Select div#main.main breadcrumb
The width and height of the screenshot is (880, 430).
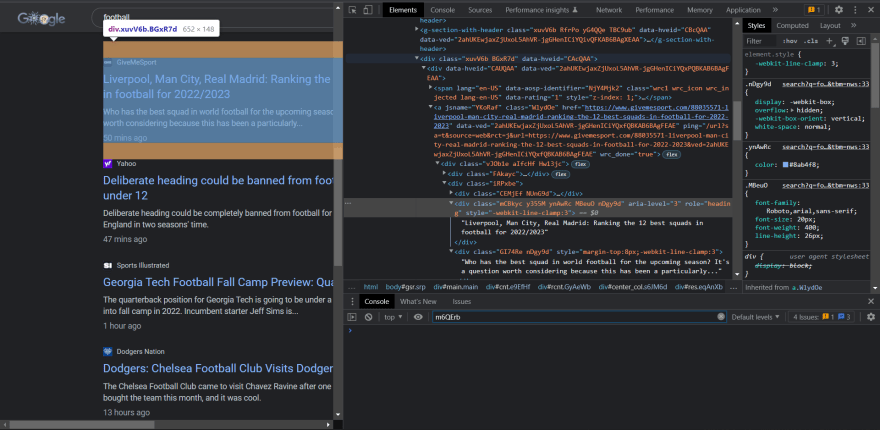coord(456,287)
